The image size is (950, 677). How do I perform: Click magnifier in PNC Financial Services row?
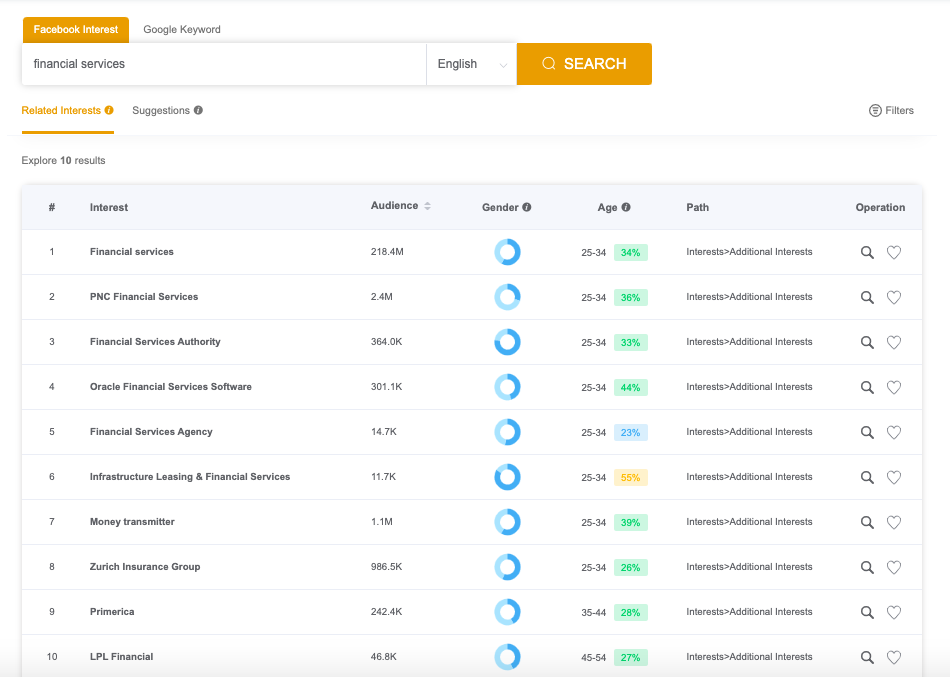click(x=867, y=297)
